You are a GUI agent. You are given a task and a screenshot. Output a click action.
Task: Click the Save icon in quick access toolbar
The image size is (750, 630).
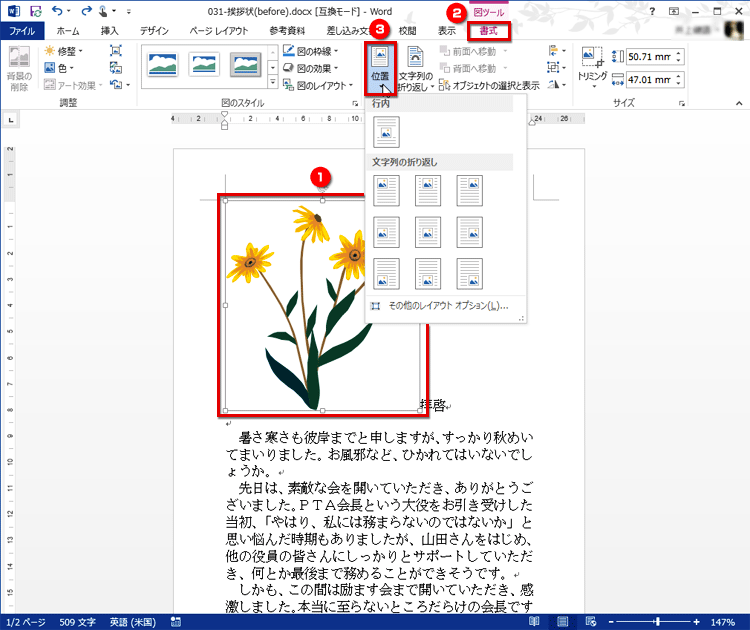(36, 11)
